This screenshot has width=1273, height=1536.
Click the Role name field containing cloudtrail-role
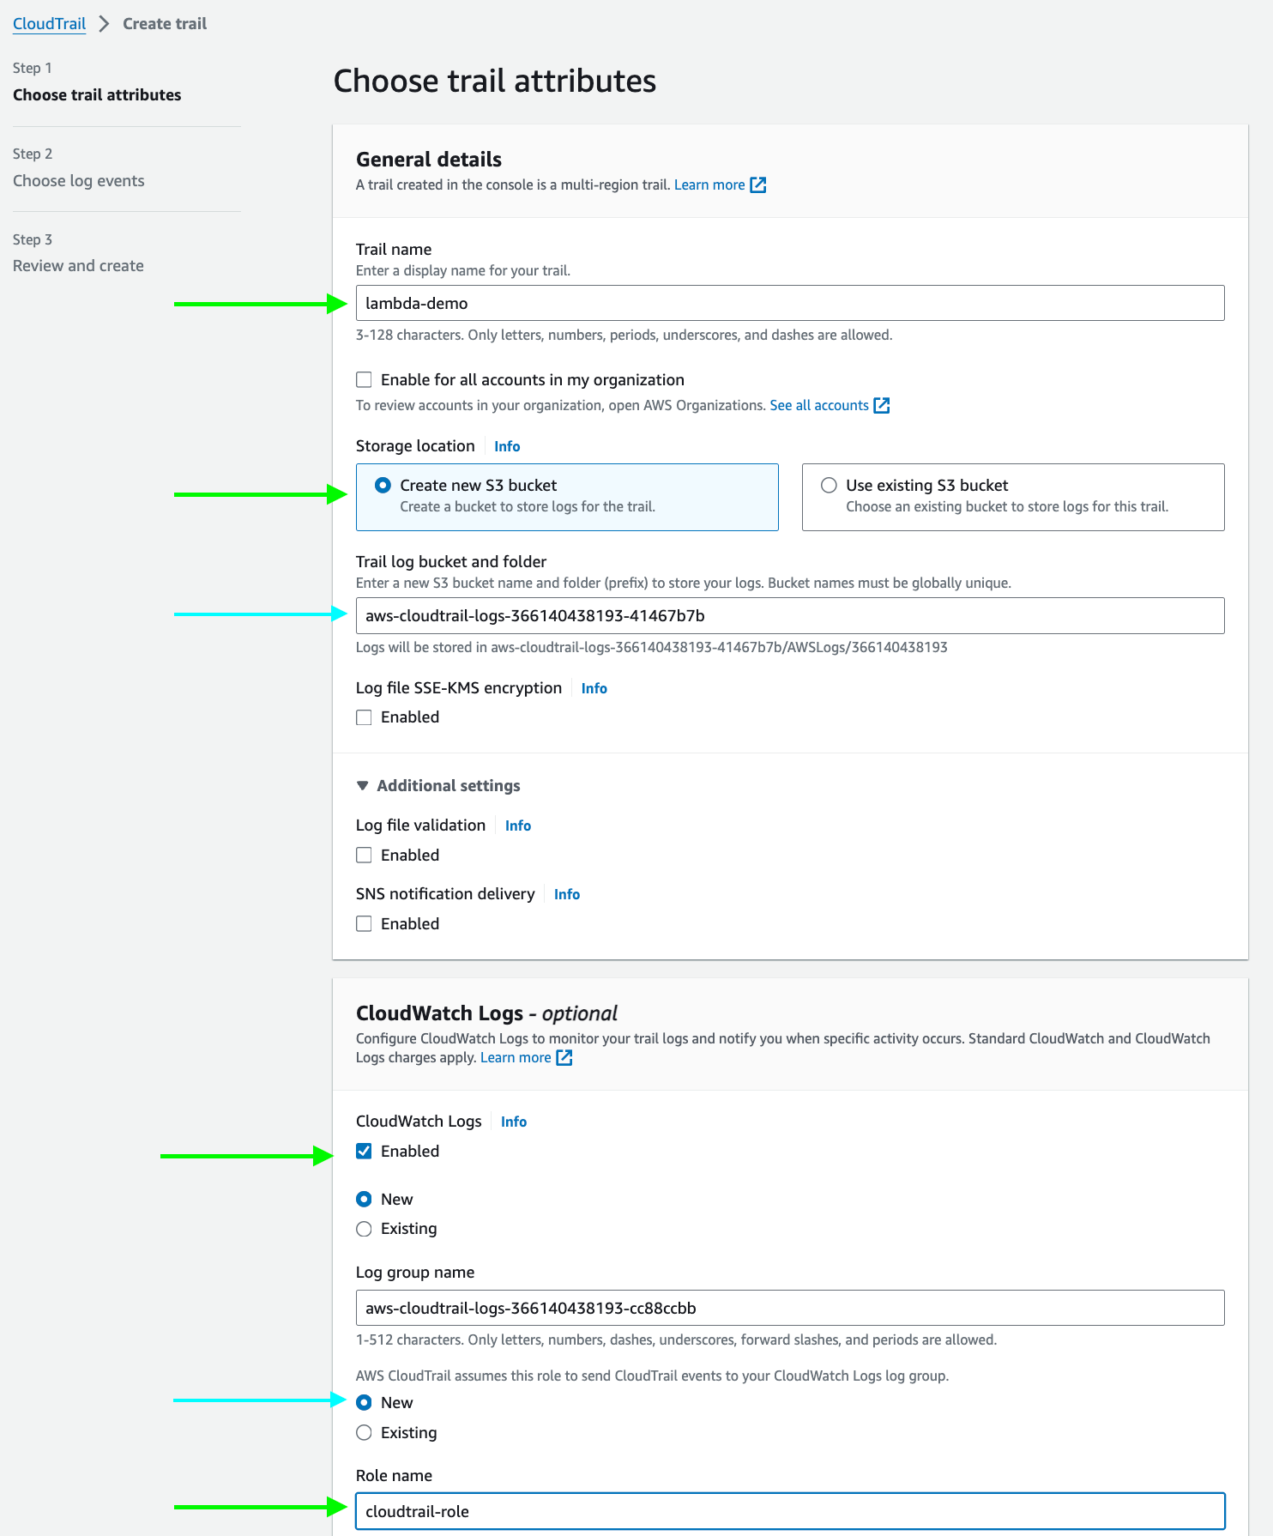(790, 1511)
